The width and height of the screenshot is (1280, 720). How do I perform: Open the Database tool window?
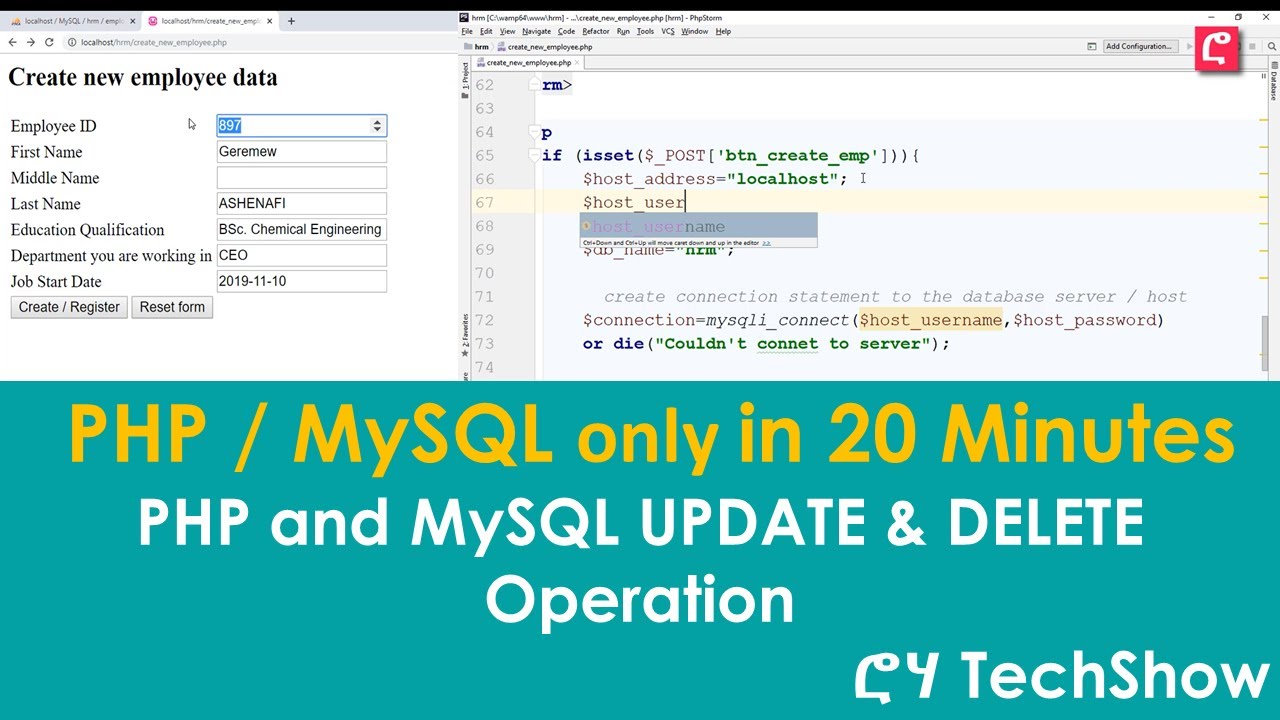1274,80
